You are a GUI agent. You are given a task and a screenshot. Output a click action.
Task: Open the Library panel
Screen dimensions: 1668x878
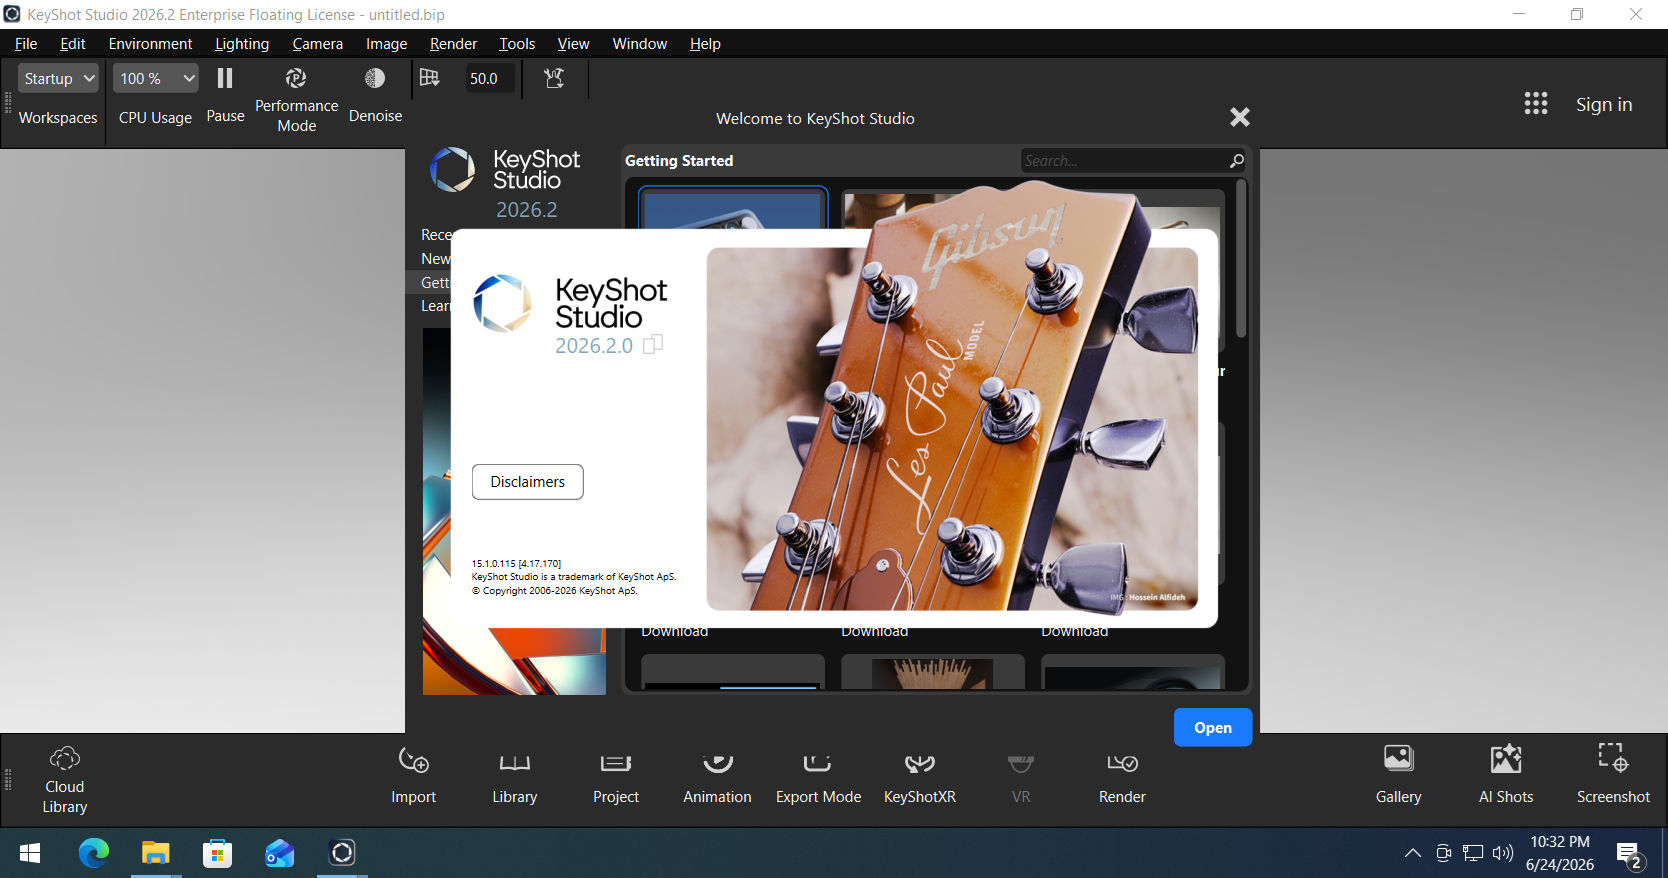coord(515,776)
